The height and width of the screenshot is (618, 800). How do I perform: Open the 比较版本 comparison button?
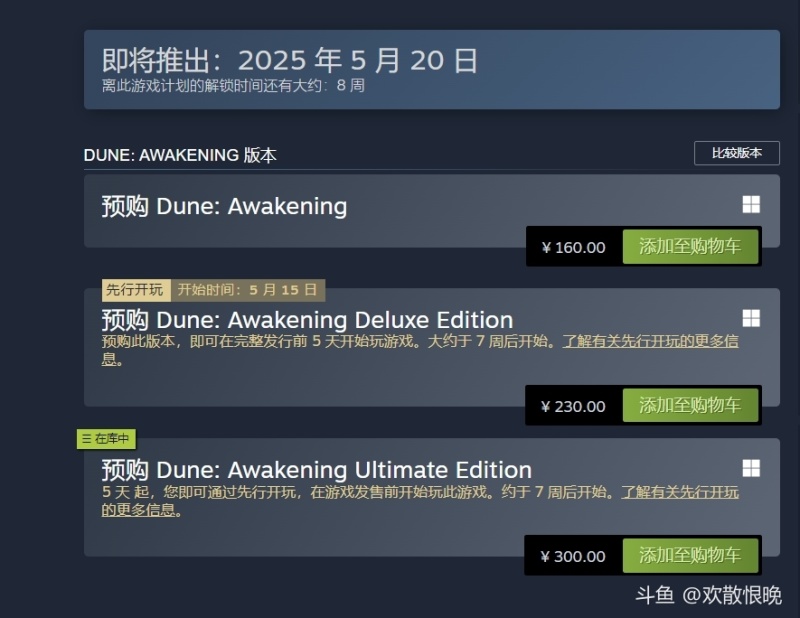coord(736,153)
